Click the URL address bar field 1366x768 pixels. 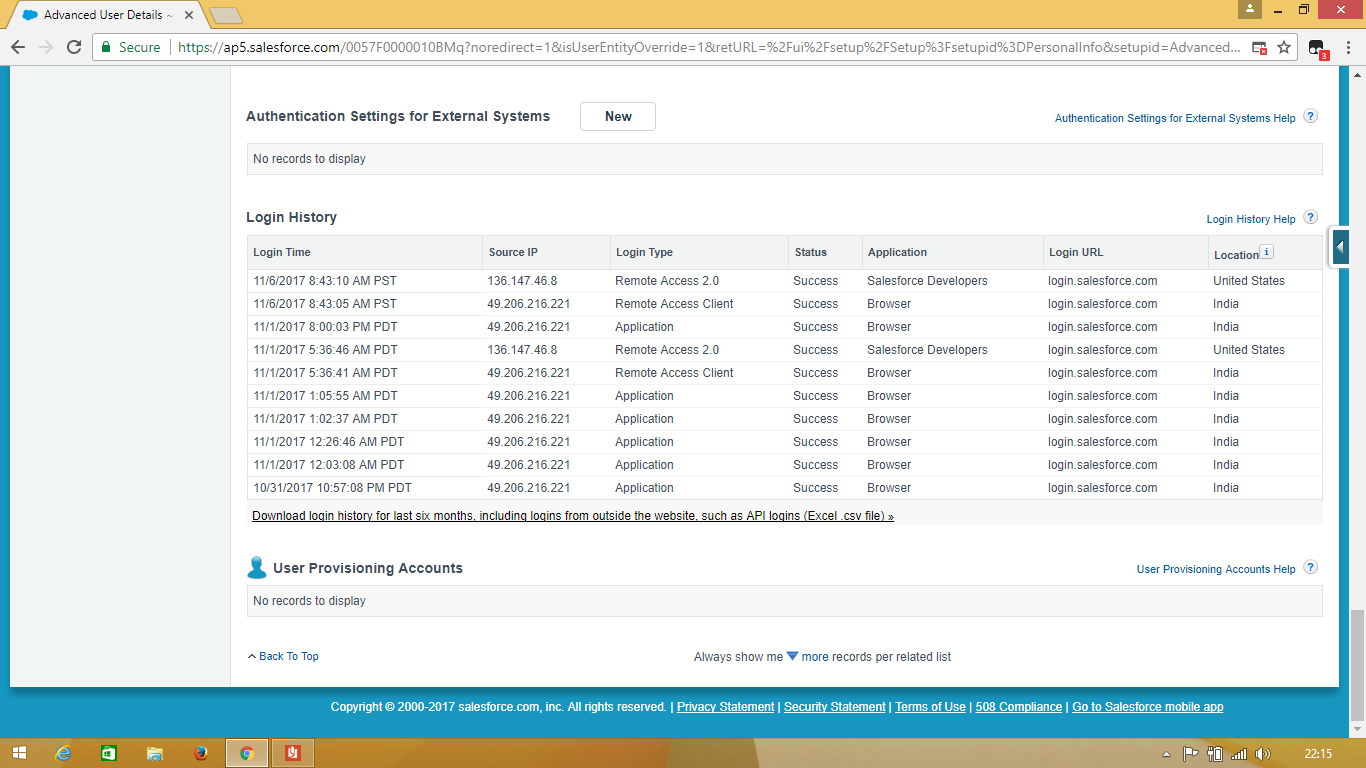pyautogui.click(x=700, y=47)
